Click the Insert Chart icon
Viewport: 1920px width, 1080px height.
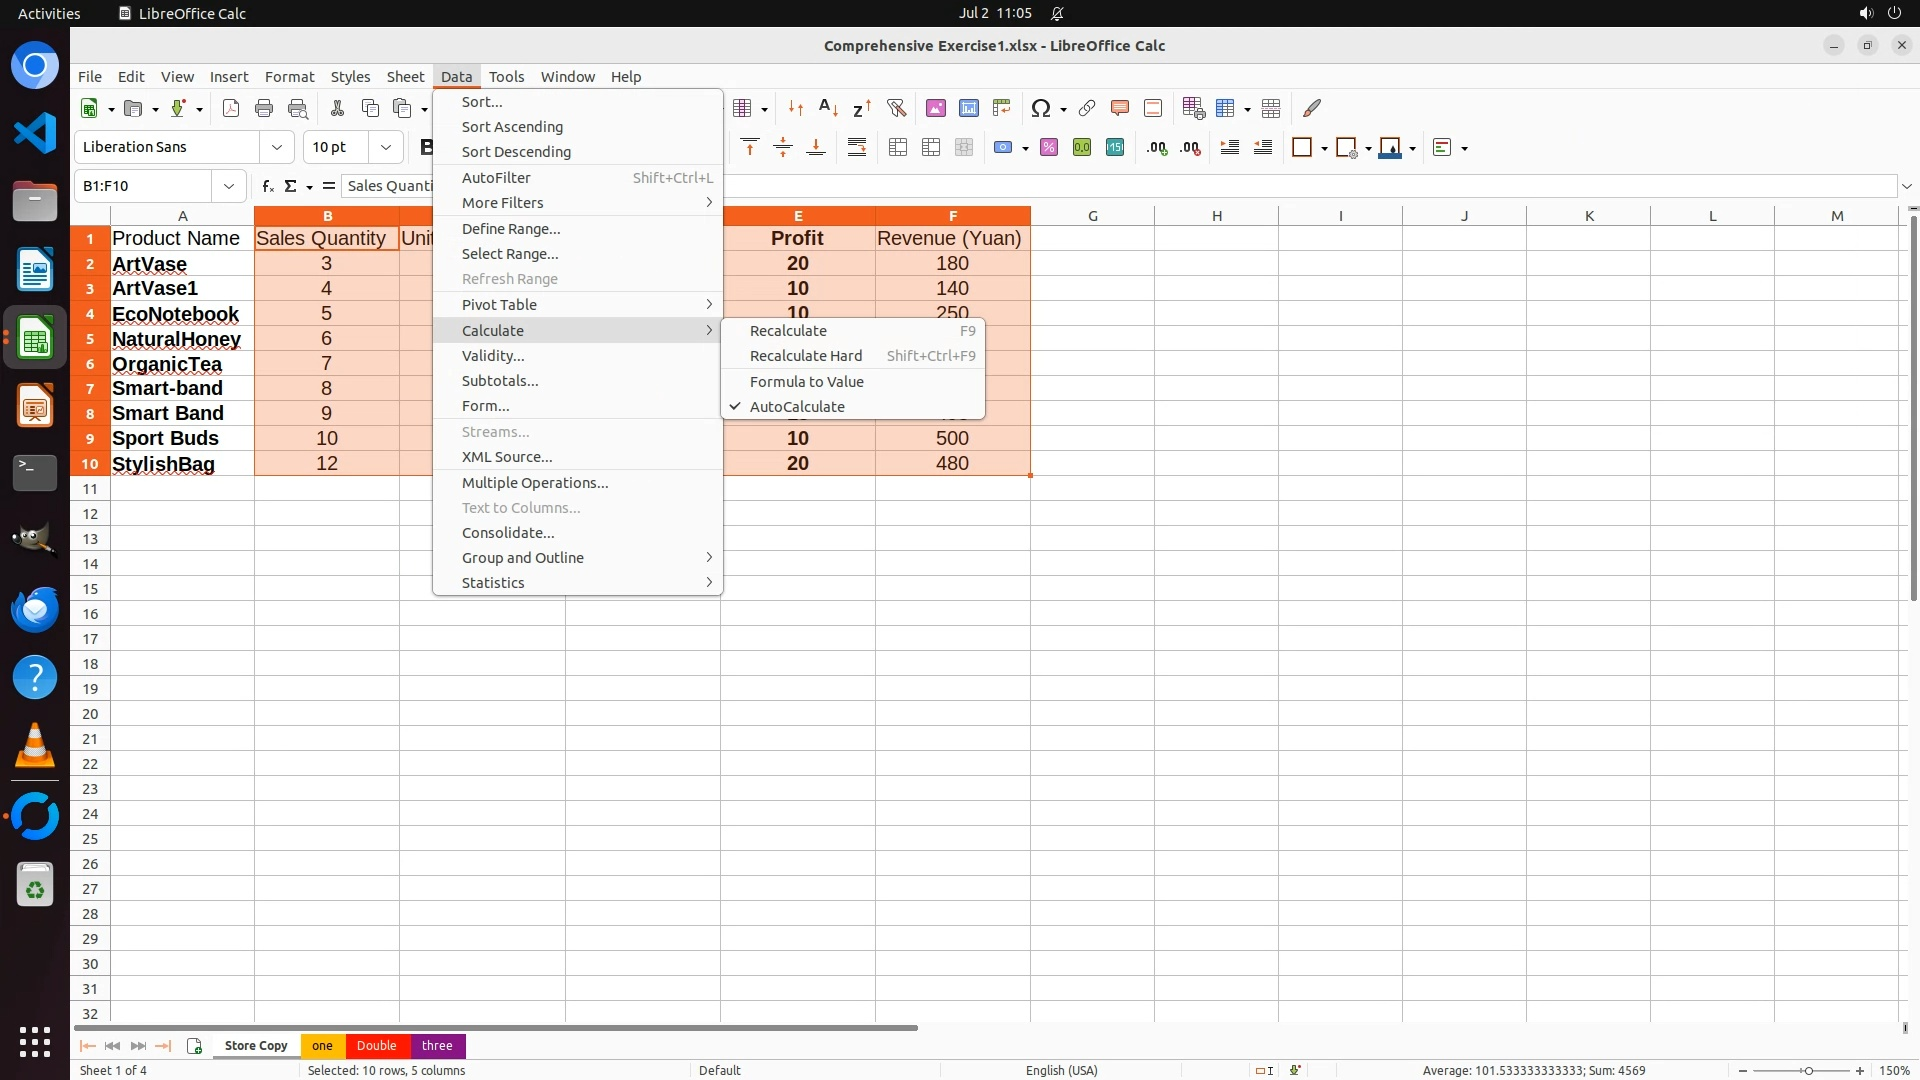click(968, 108)
